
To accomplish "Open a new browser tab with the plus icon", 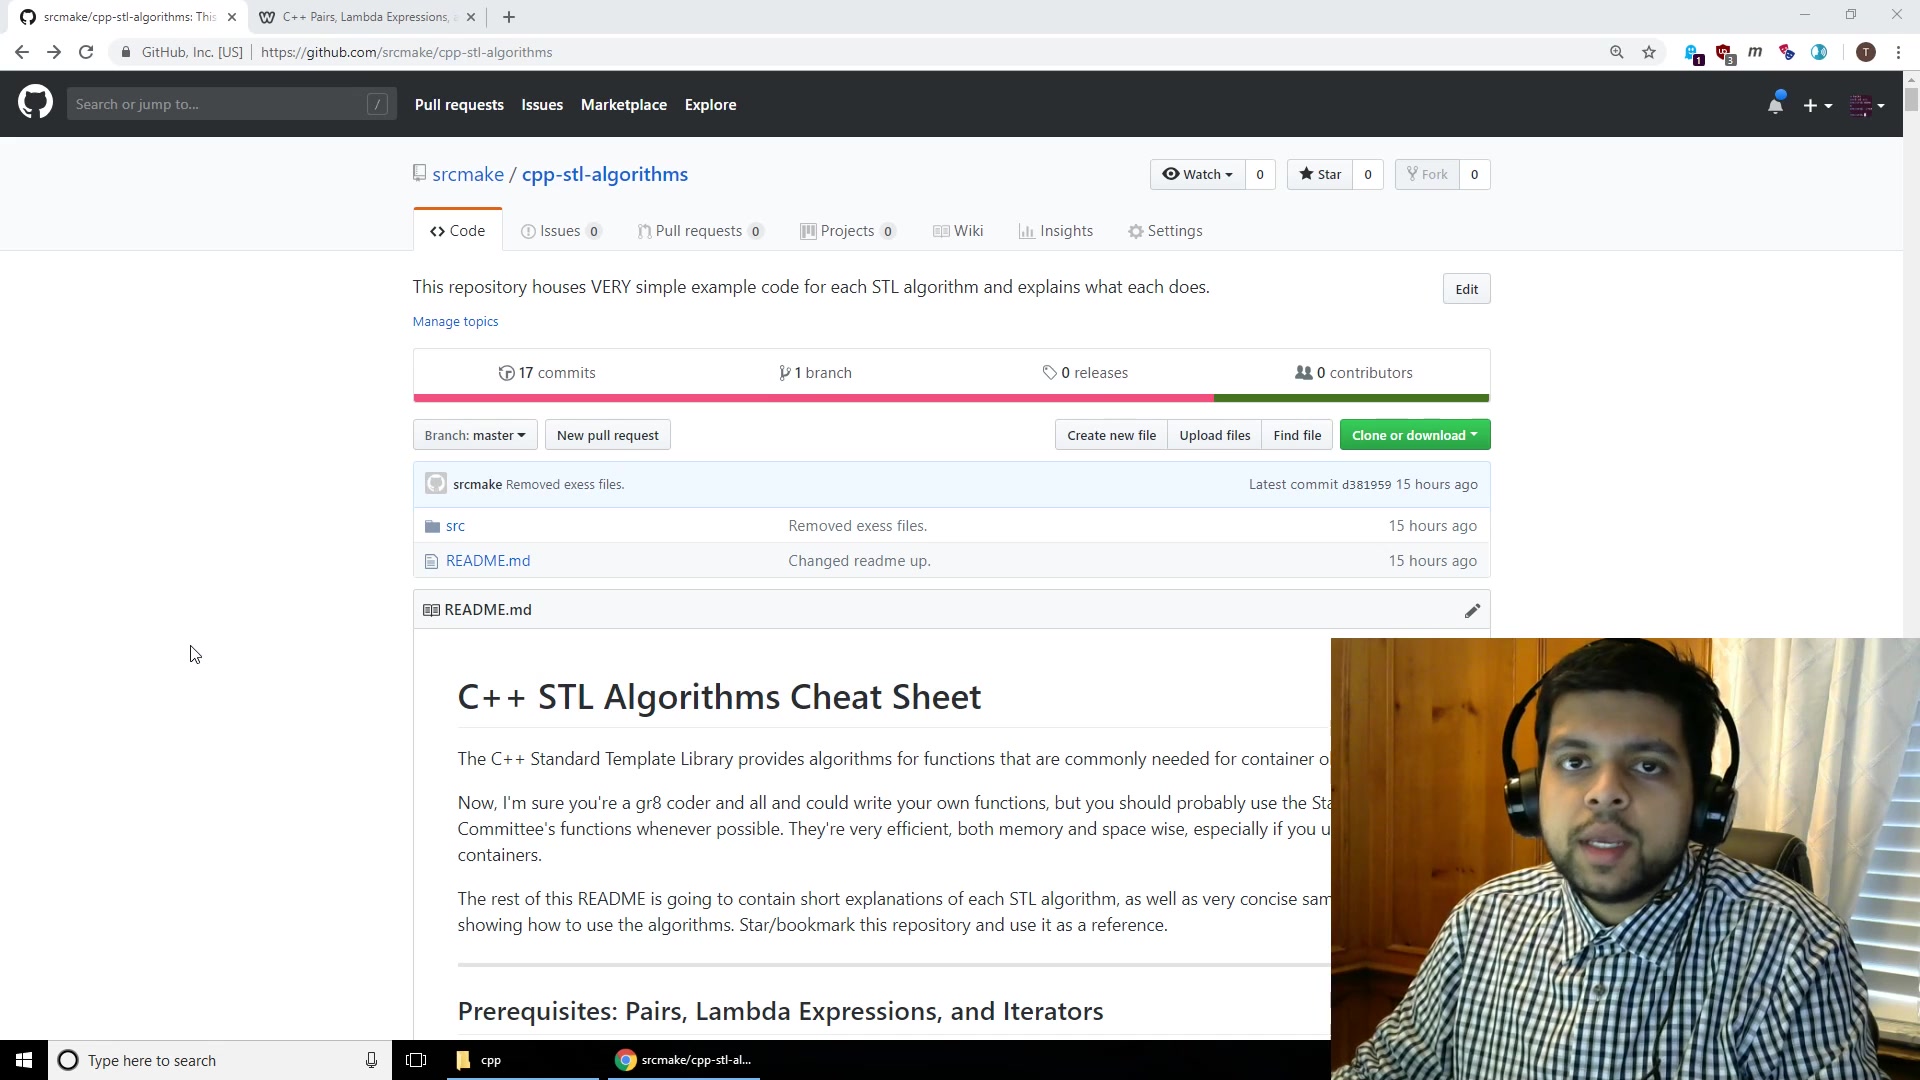I will [509, 17].
